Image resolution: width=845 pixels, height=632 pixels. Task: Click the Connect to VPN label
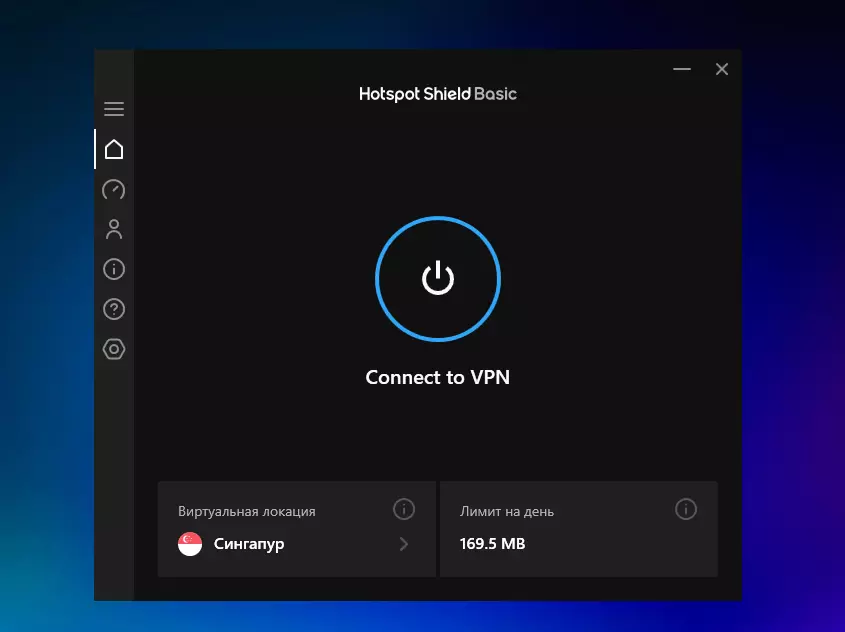pos(438,377)
